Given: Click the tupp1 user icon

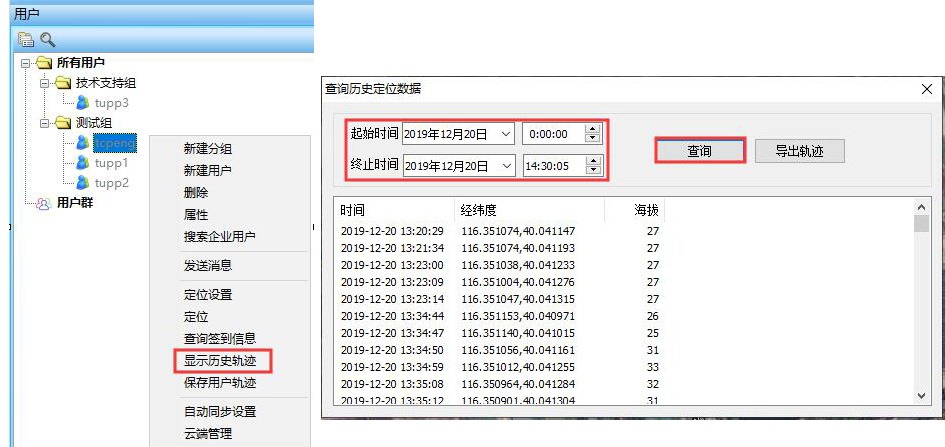Looking at the screenshot, I should pos(83,163).
